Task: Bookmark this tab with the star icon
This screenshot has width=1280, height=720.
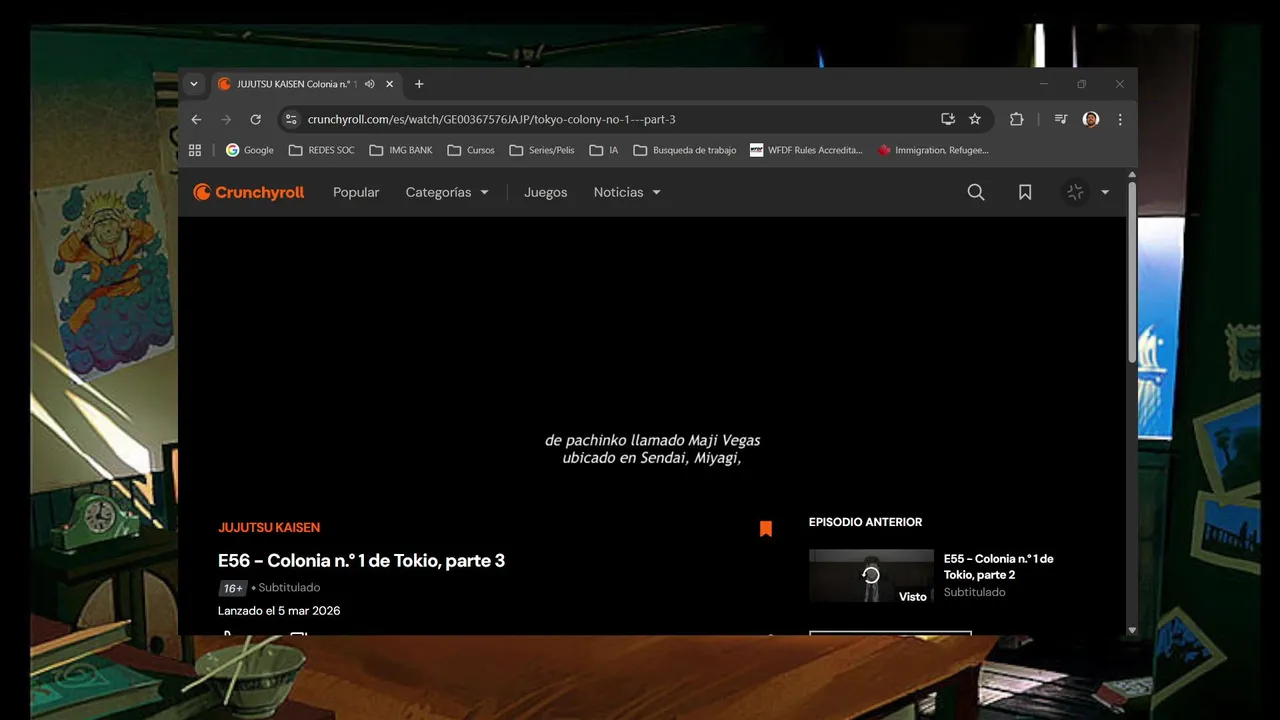Action: click(975, 119)
